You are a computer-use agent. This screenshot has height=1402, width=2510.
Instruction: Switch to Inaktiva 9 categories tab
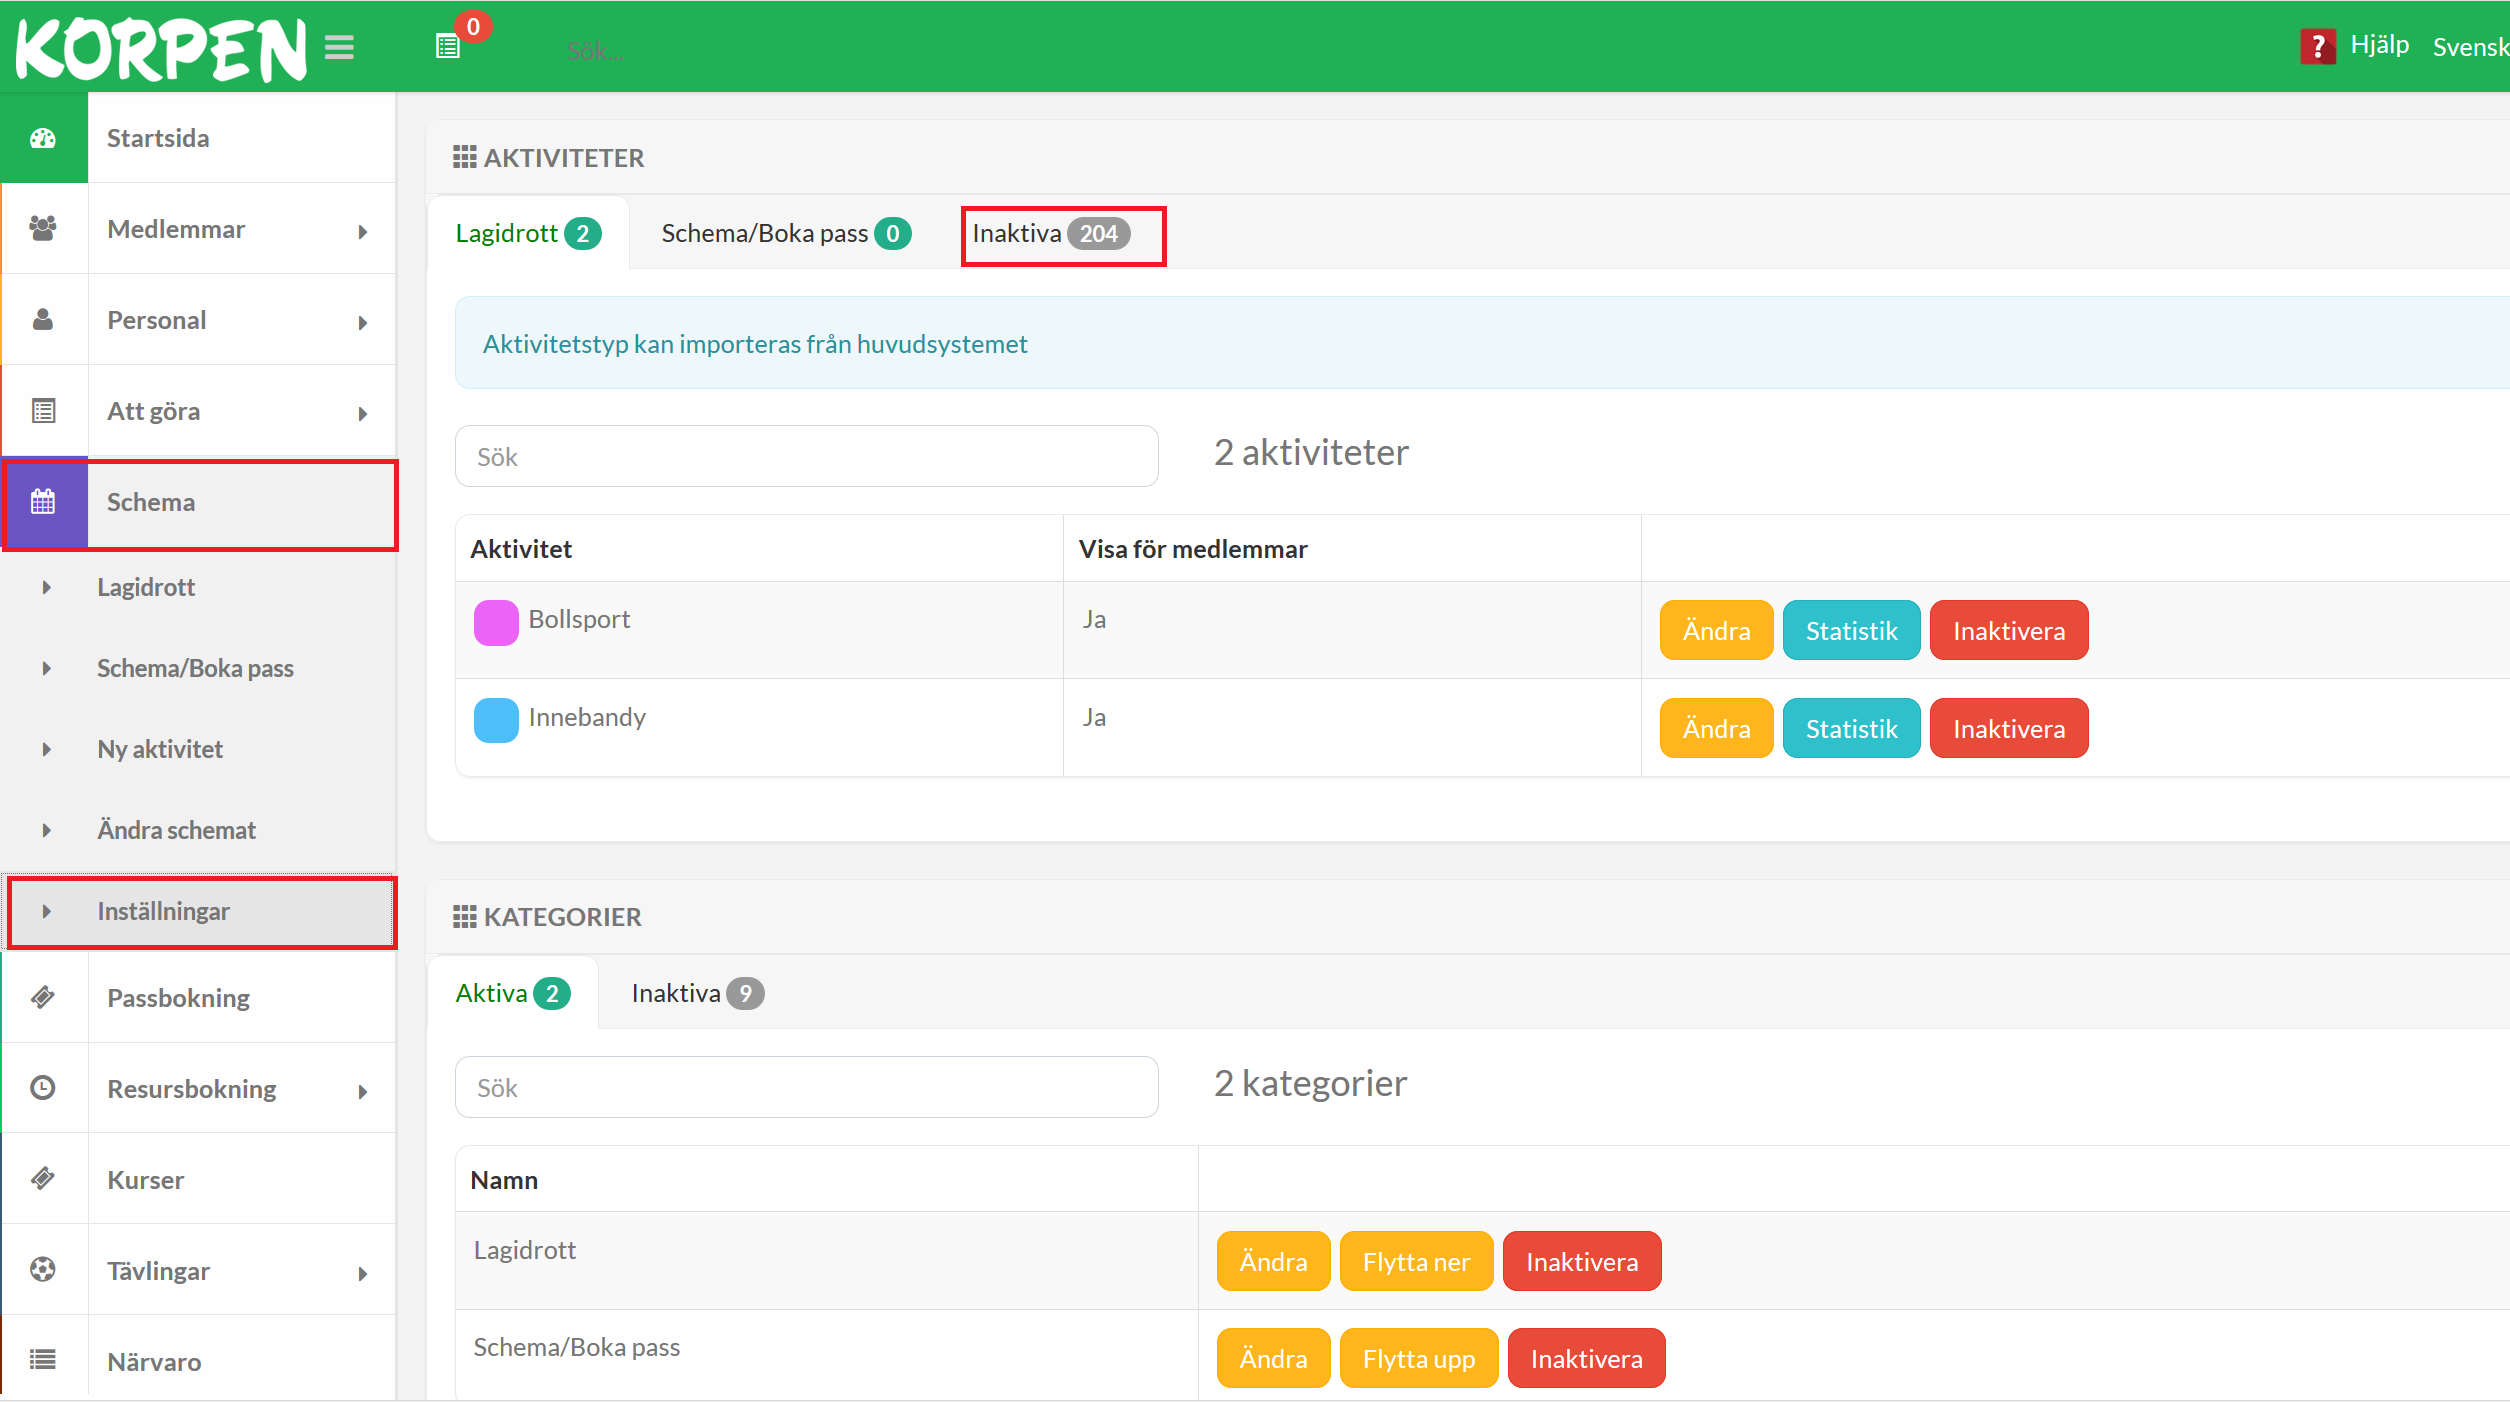tap(697, 994)
